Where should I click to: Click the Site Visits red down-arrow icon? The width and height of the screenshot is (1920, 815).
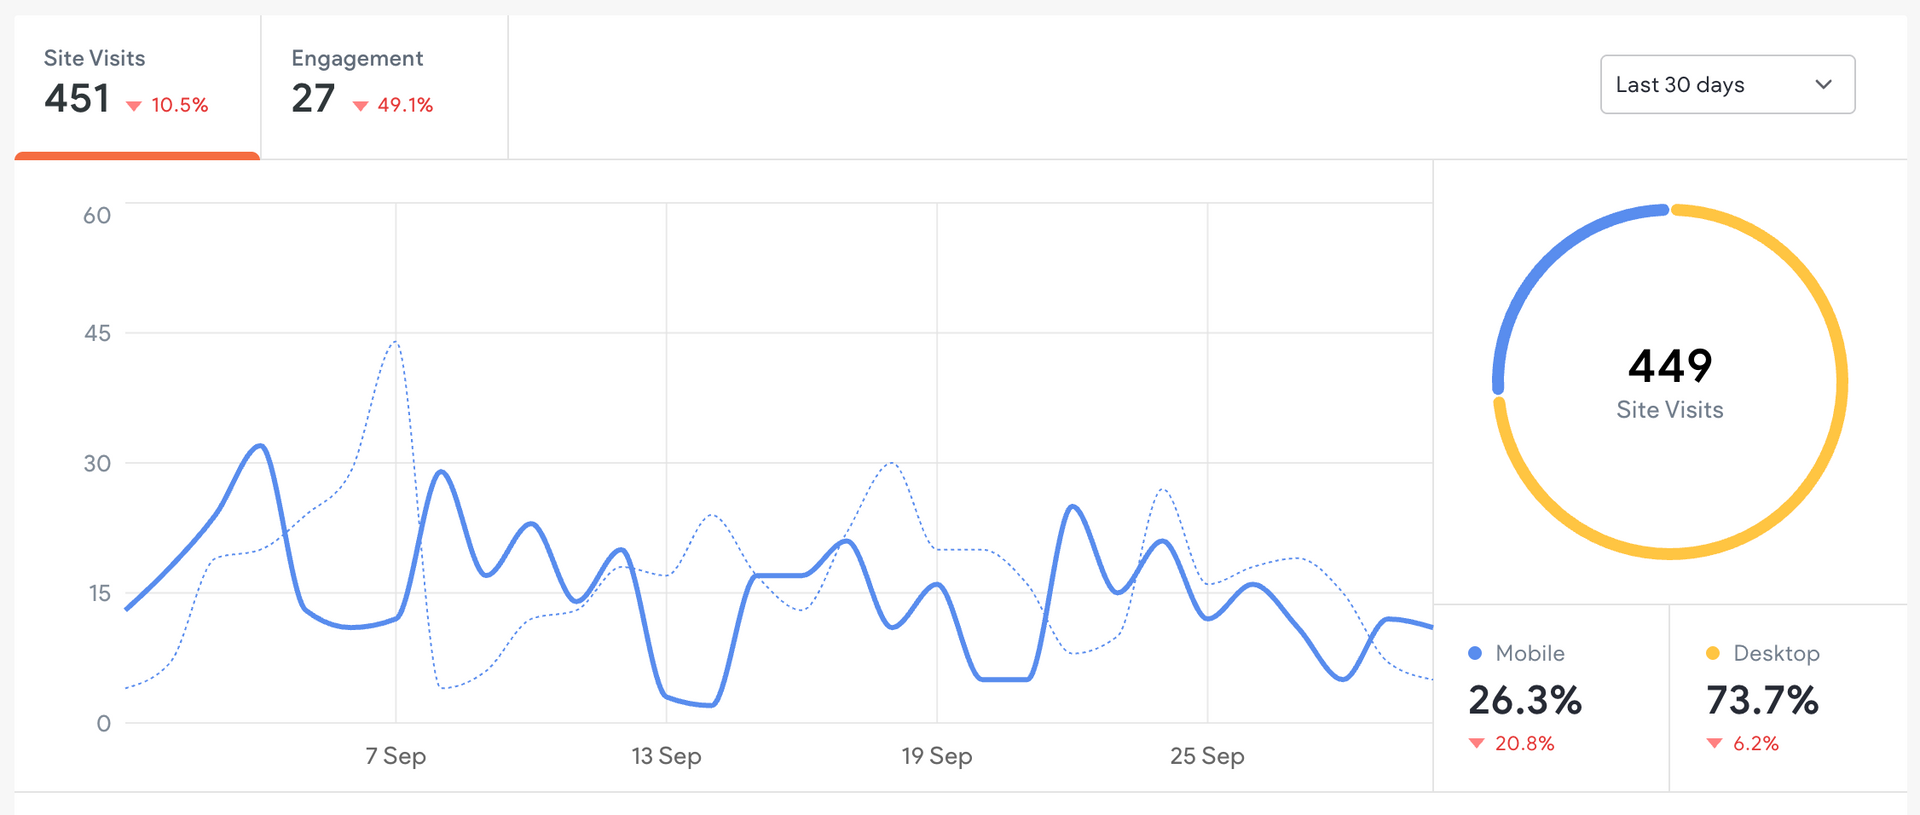tap(134, 106)
